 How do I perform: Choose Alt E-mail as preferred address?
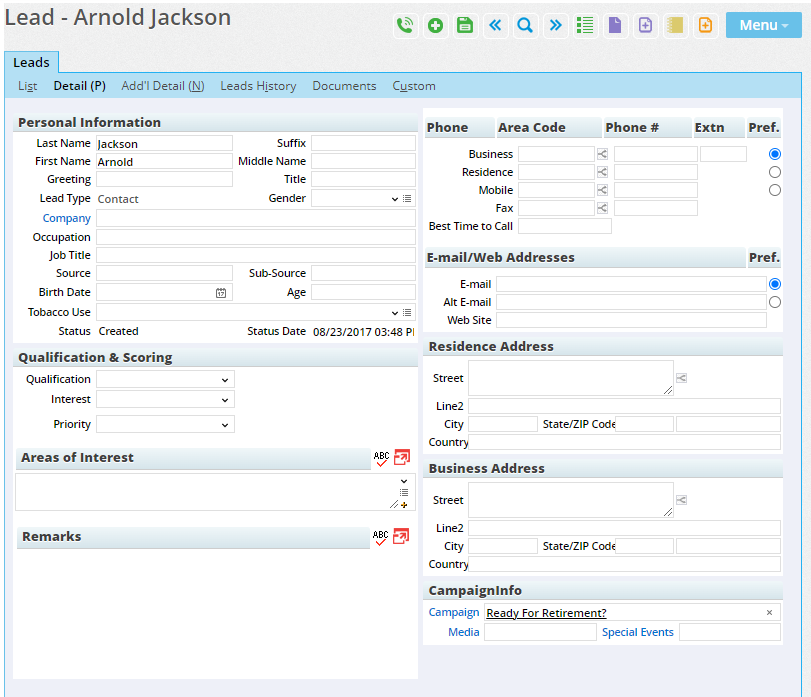click(775, 302)
